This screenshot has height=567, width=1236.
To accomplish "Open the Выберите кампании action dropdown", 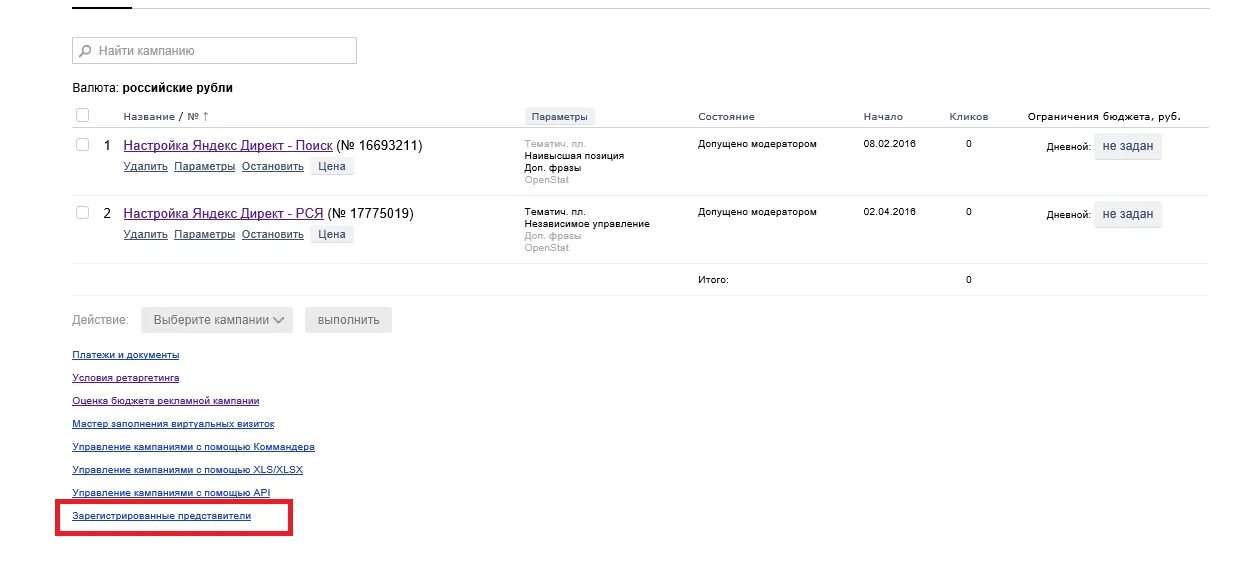I will [x=217, y=320].
